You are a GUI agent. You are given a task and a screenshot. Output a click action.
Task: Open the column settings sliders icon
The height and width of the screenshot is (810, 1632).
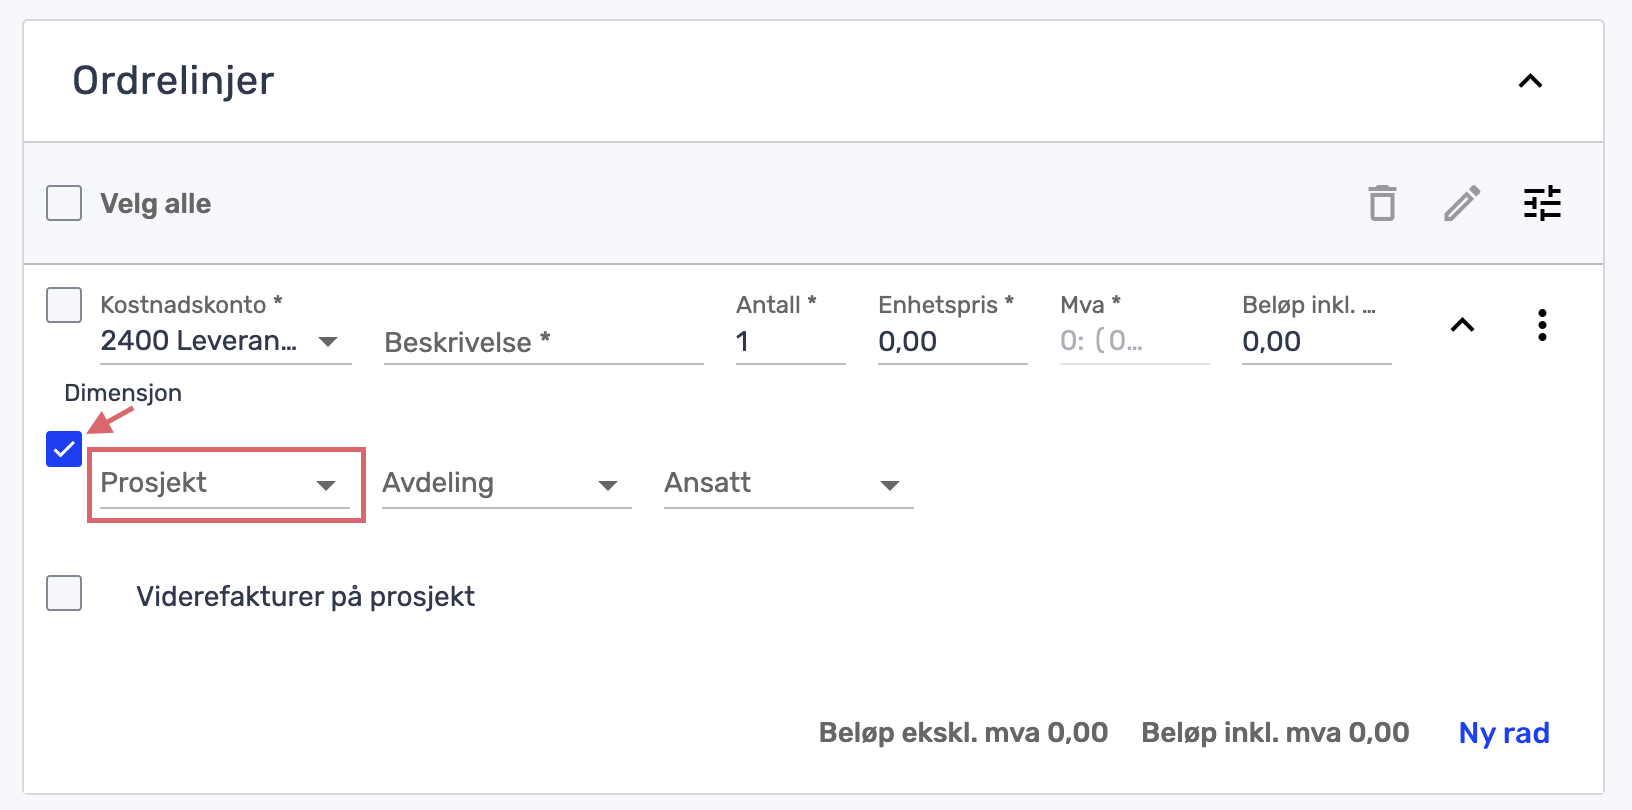pyautogui.click(x=1542, y=203)
